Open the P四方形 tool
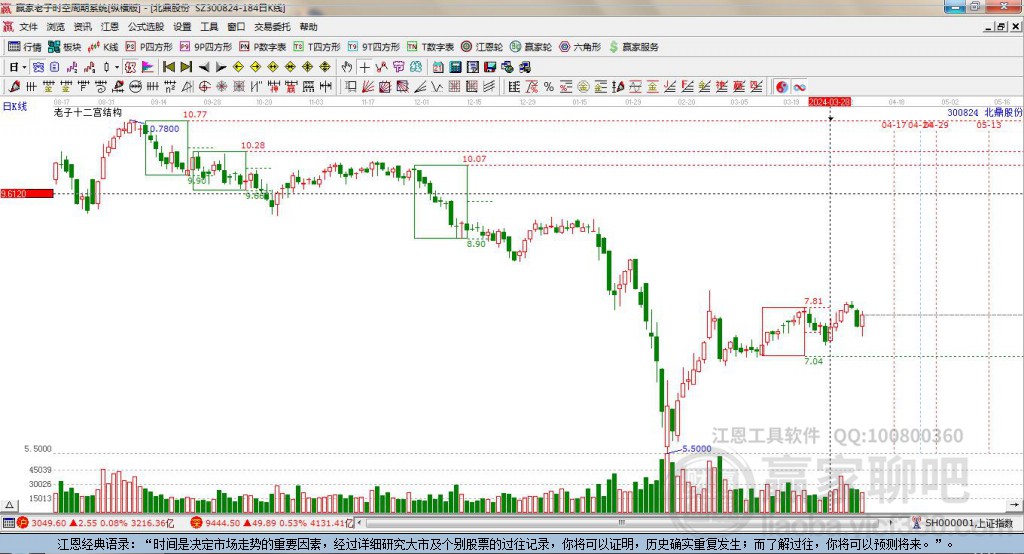 (149, 47)
